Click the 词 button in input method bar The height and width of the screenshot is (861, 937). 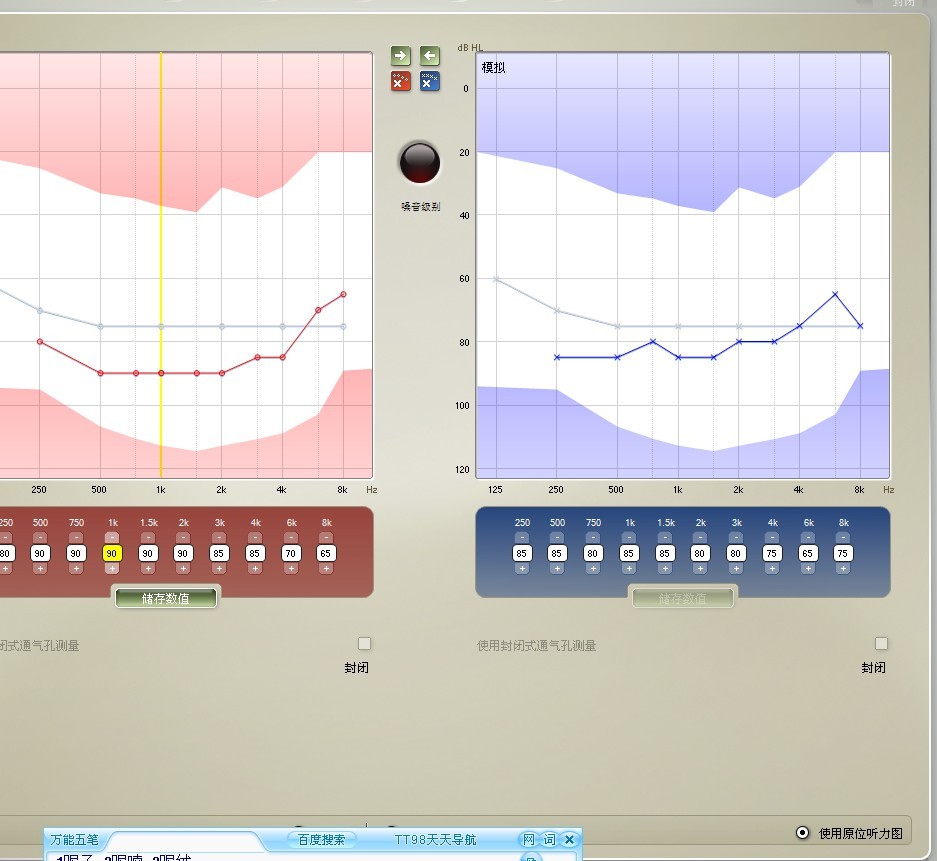click(549, 840)
